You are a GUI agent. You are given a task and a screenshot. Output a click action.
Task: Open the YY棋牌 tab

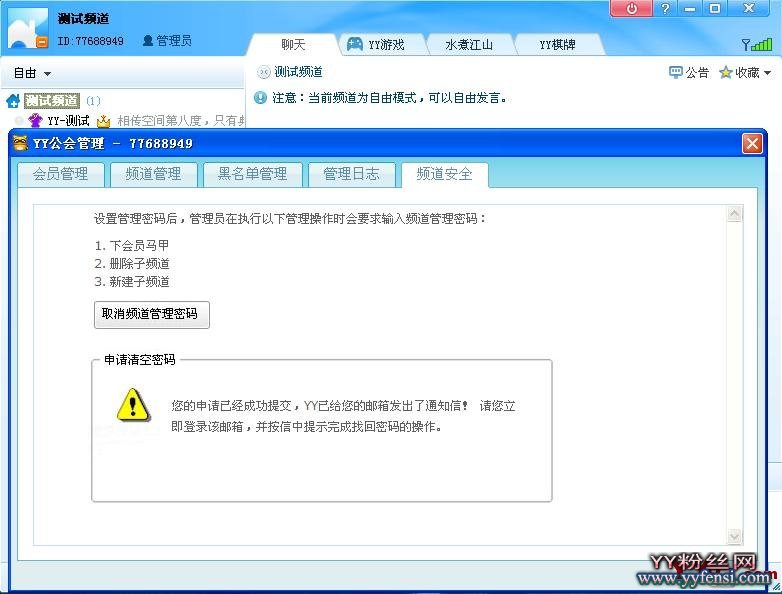(557, 45)
